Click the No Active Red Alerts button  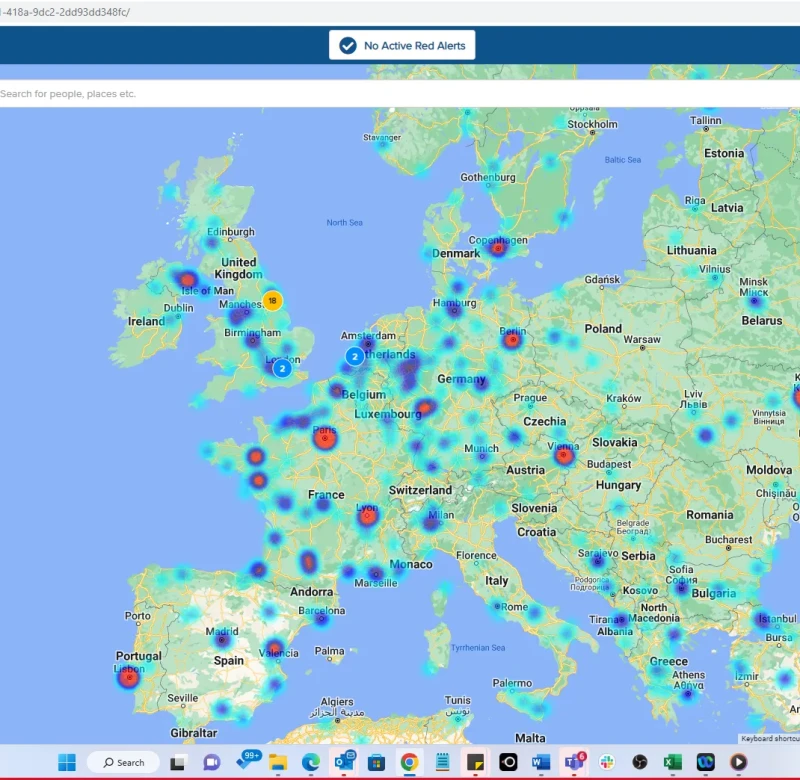coord(402,45)
